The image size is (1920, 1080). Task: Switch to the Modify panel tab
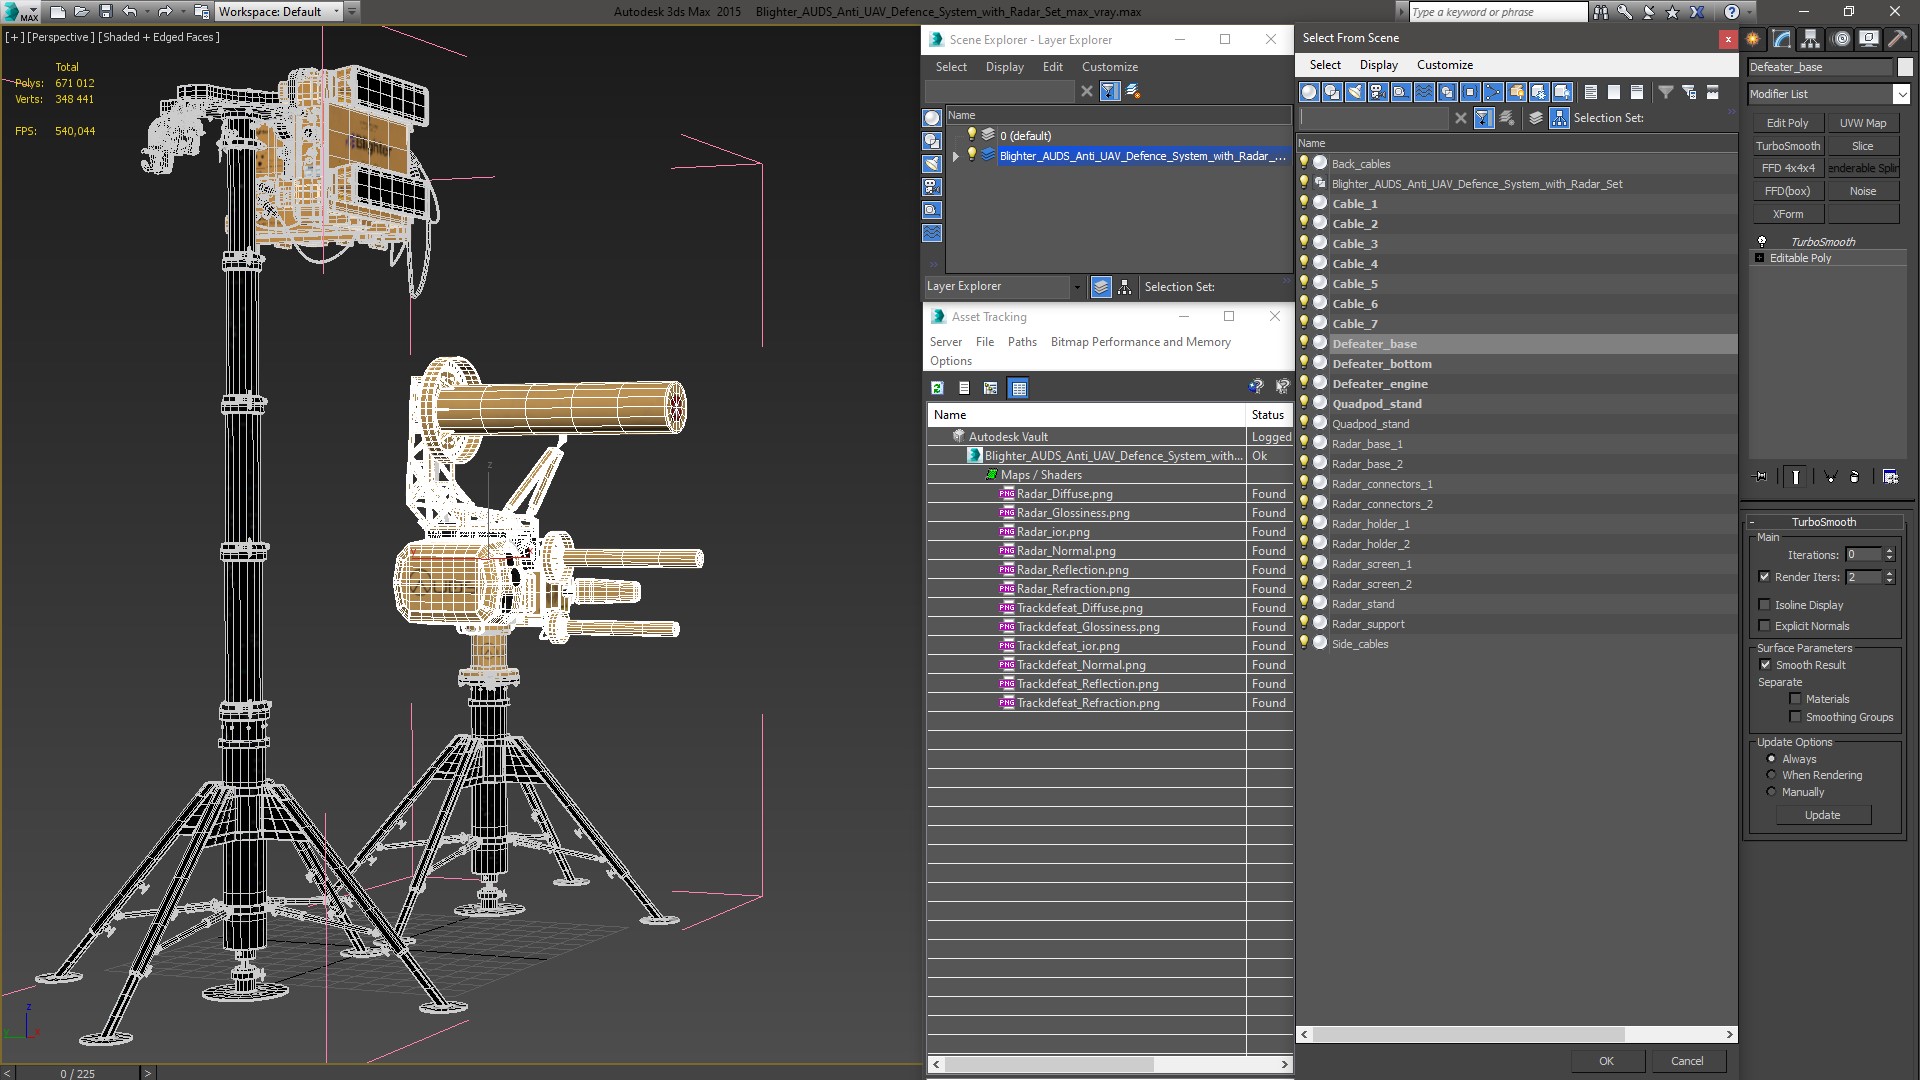1781,39
